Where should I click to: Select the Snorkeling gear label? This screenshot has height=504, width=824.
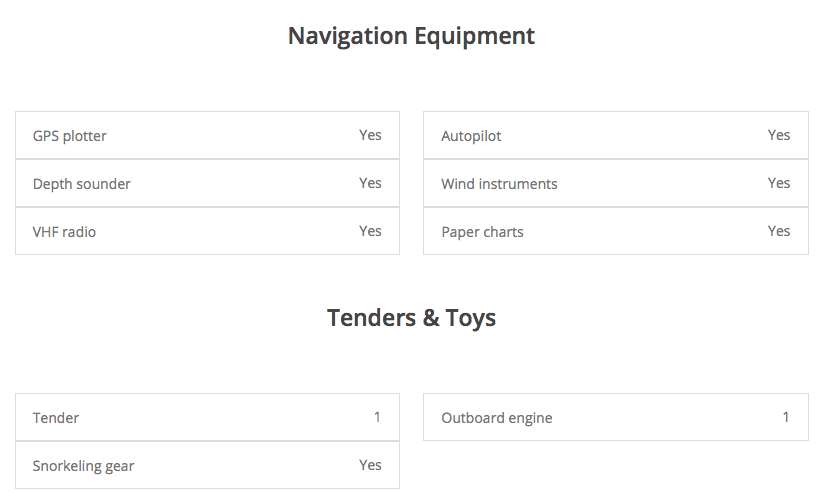[x=83, y=466]
